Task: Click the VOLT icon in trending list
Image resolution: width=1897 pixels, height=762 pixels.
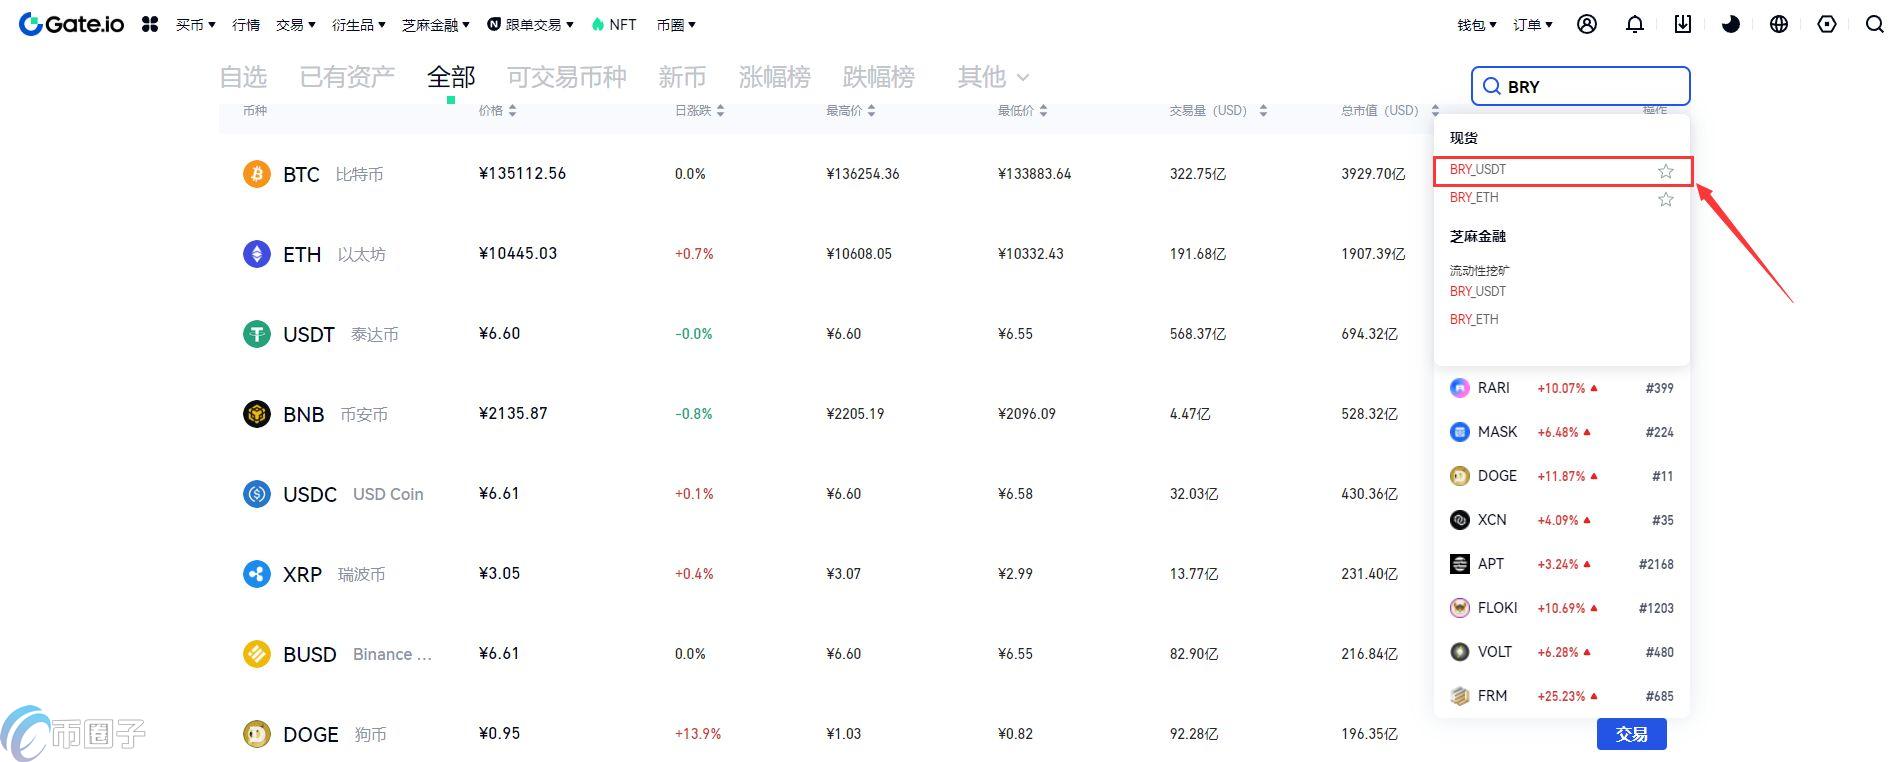Action: click(x=1460, y=652)
